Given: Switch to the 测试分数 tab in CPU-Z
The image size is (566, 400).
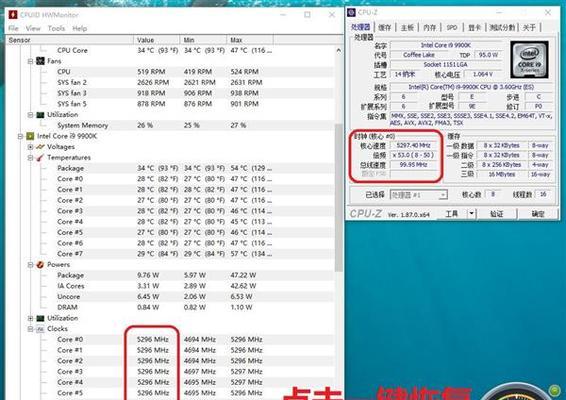Looking at the screenshot, I should 502,27.
